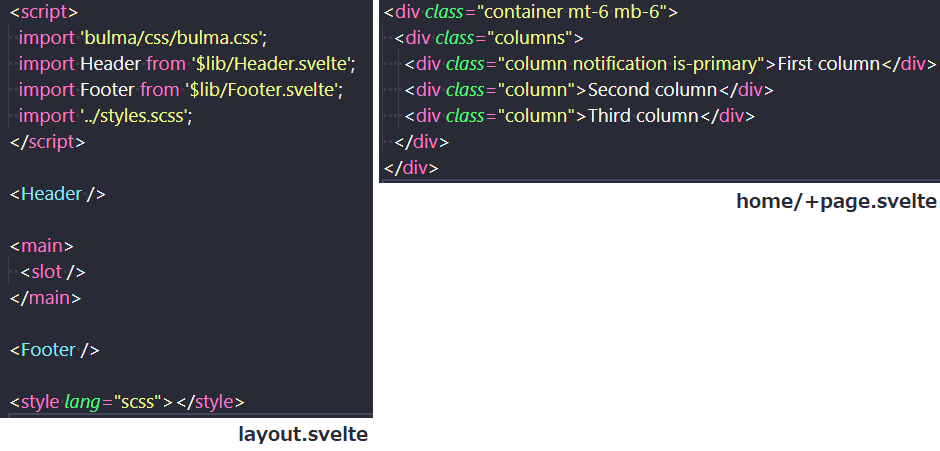The width and height of the screenshot is (940, 451).
Task: Click the '$lib/Footer.svelte' import path
Action: pos(264,90)
